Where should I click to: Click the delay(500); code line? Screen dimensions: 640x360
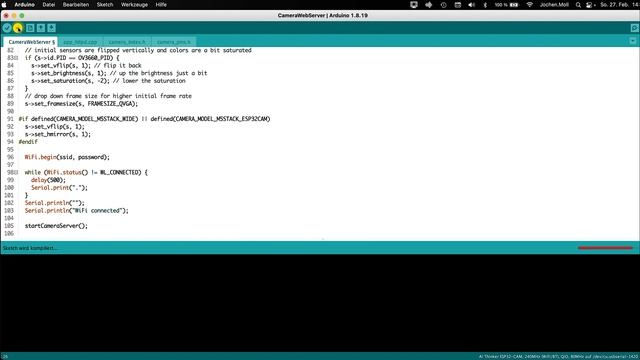pyautogui.click(x=48, y=180)
